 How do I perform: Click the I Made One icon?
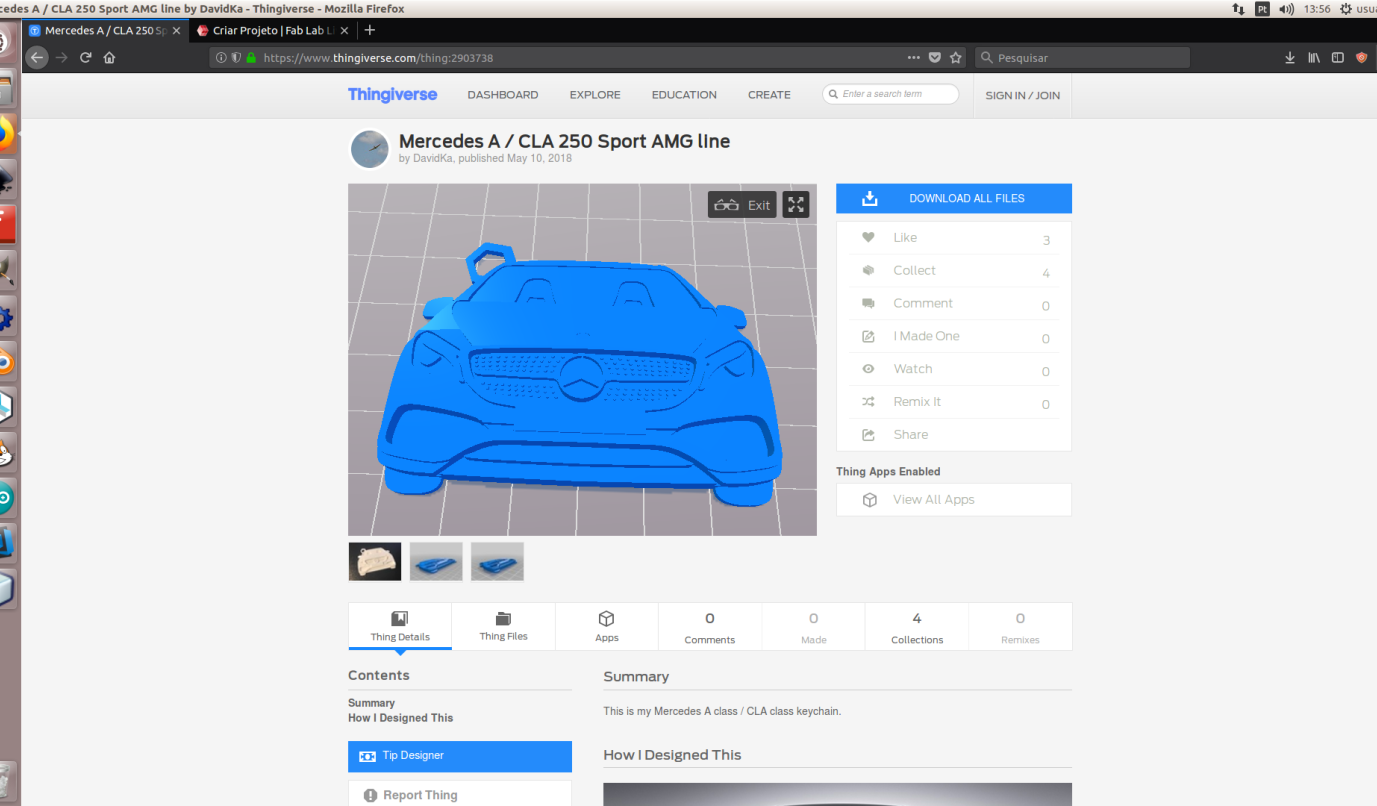click(868, 337)
